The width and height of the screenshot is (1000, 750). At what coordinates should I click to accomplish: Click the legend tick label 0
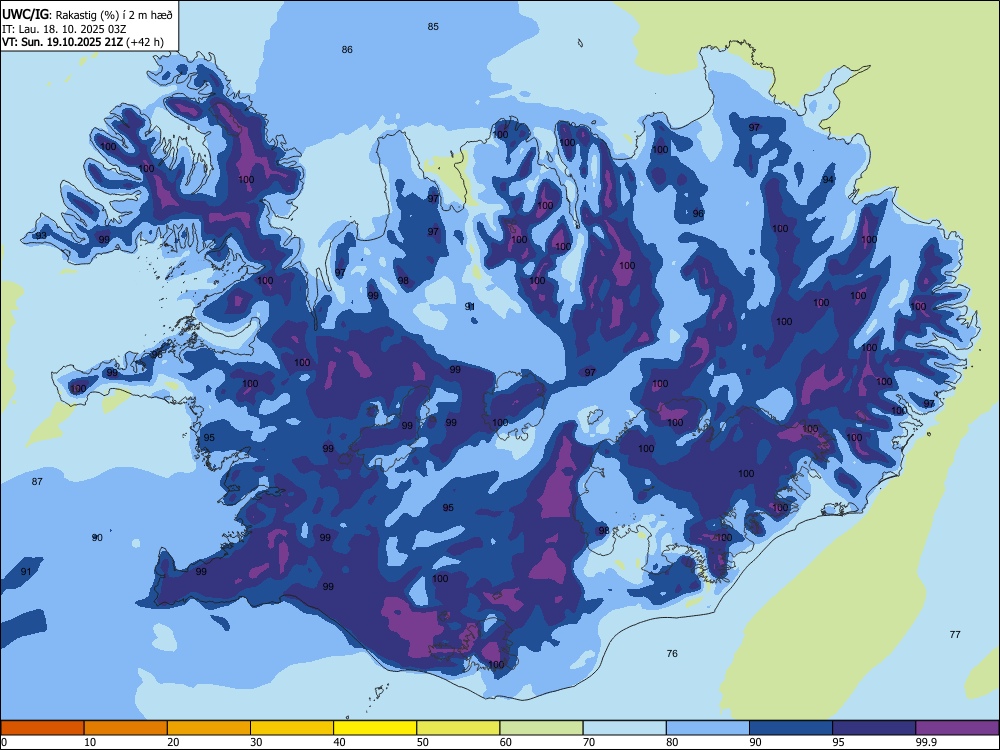tap(4, 742)
